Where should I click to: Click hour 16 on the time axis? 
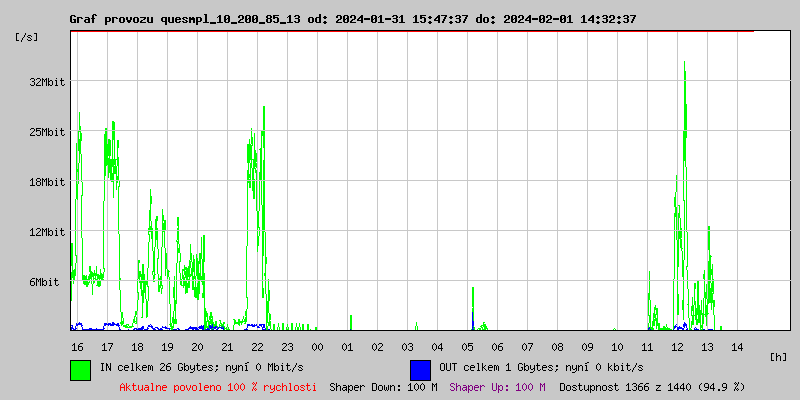tap(77, 346)
